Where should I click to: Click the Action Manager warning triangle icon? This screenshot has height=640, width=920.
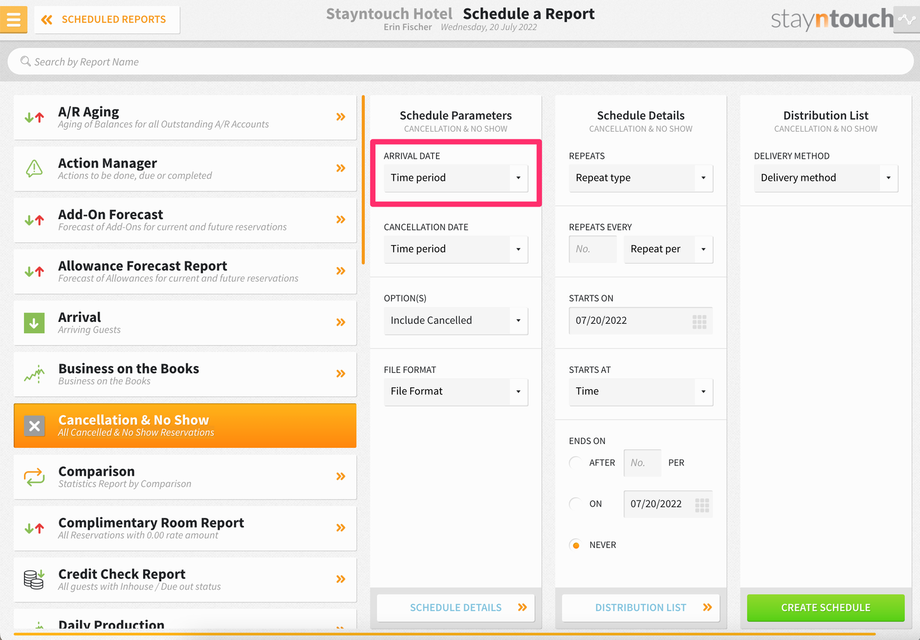[35, 168]
